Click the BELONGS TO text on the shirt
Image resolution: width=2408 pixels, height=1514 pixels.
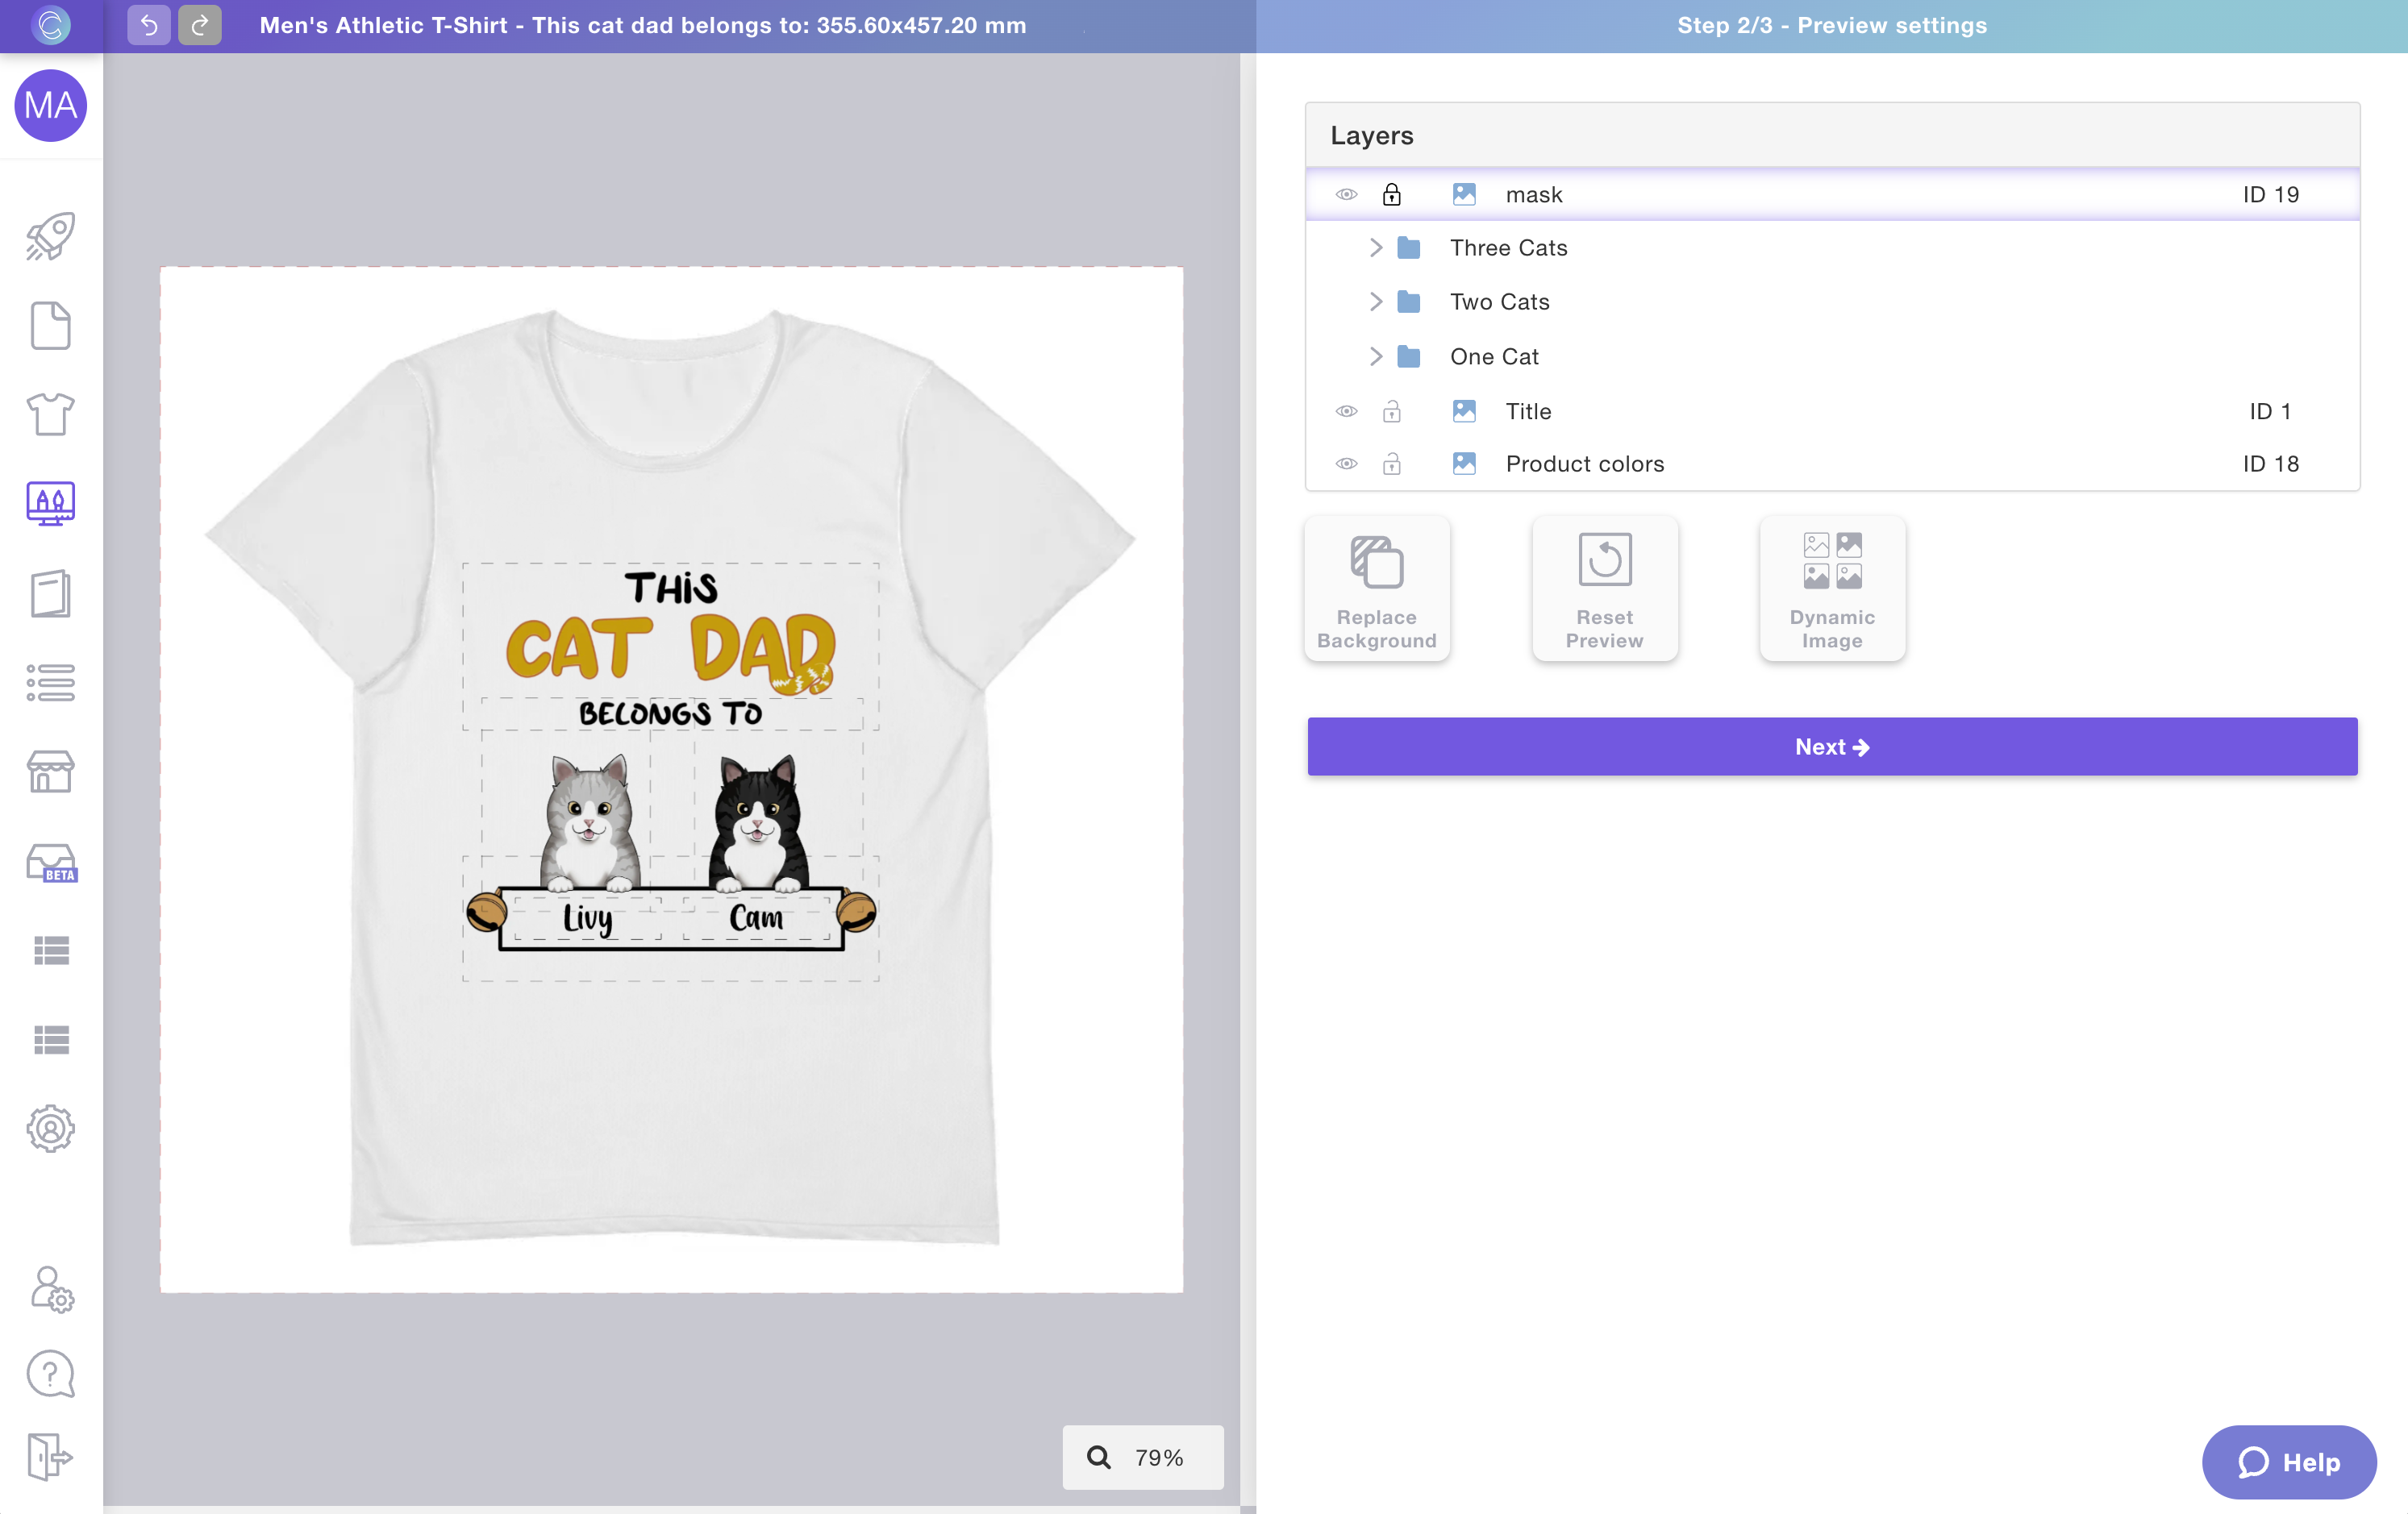(x=671, y=714)
